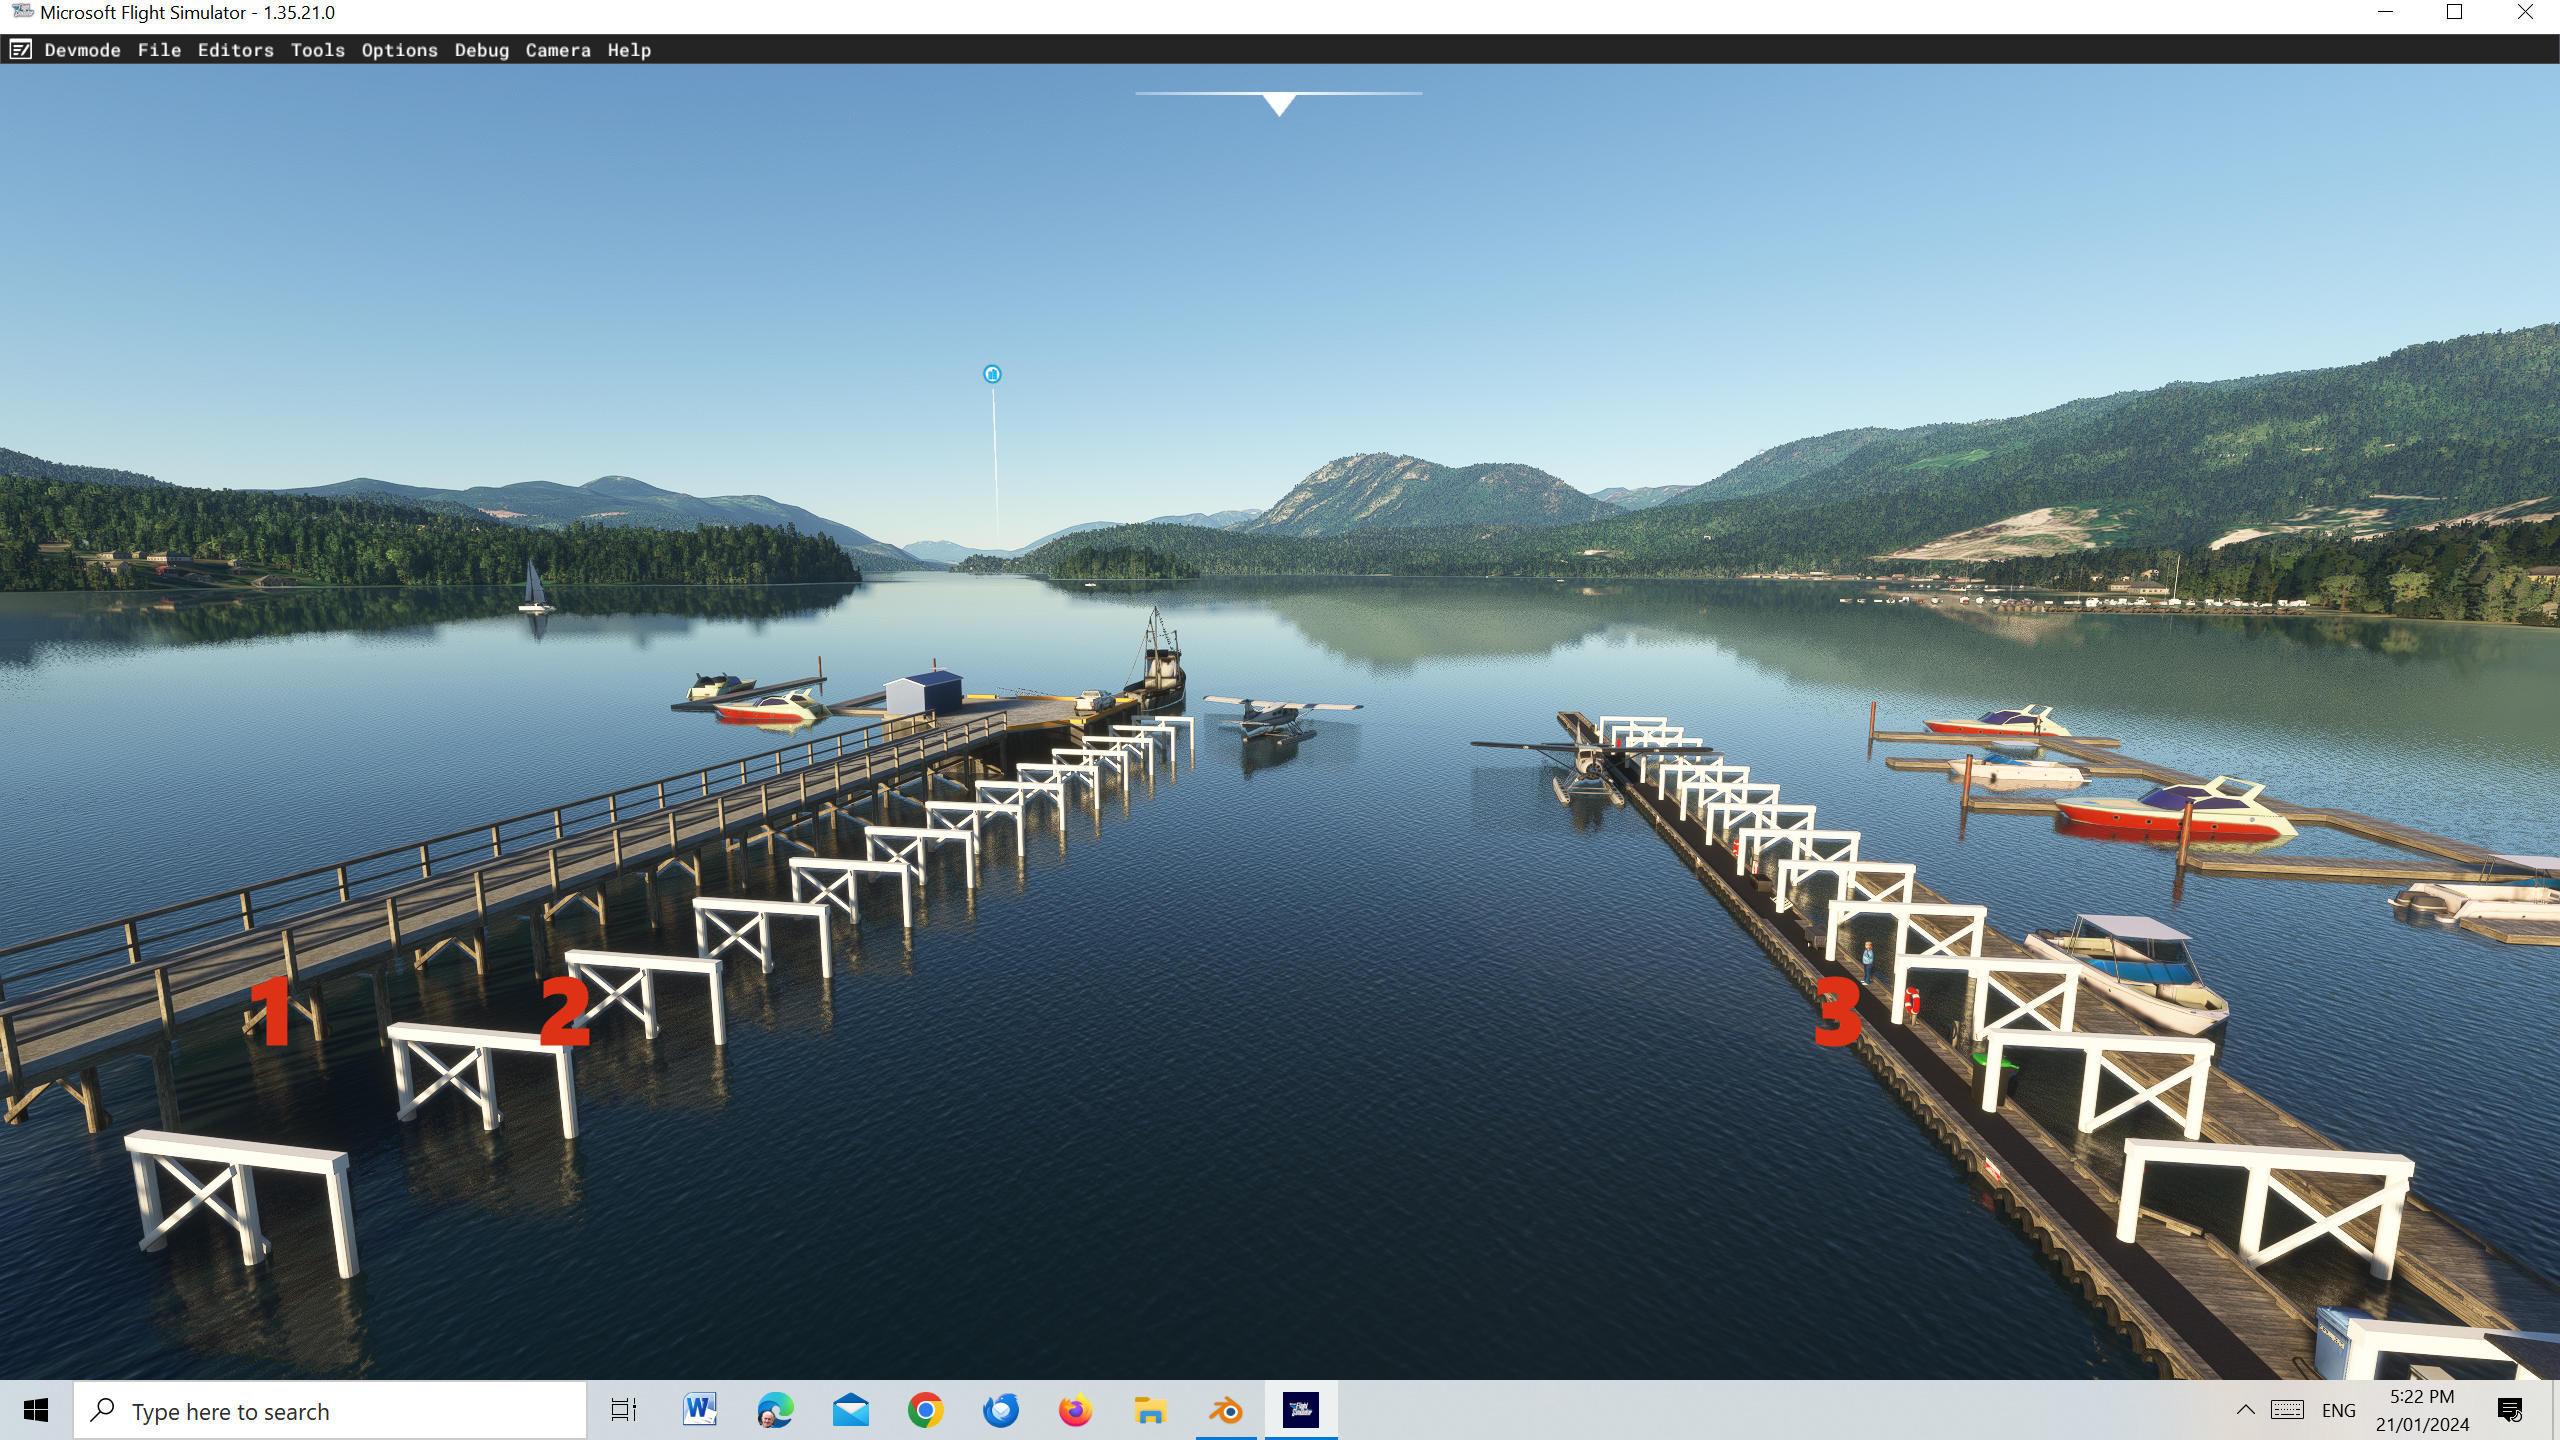
Task: Open Thunderbird from the taskbar
Action: (x=1000, y=1411)
